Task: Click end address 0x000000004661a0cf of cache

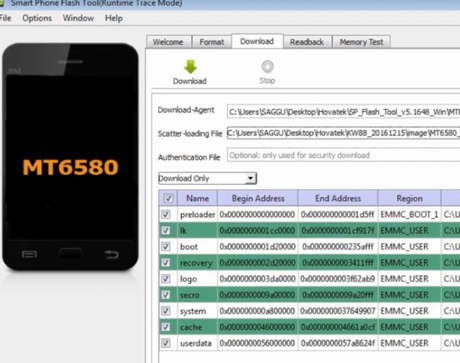Action: [338, 327]
